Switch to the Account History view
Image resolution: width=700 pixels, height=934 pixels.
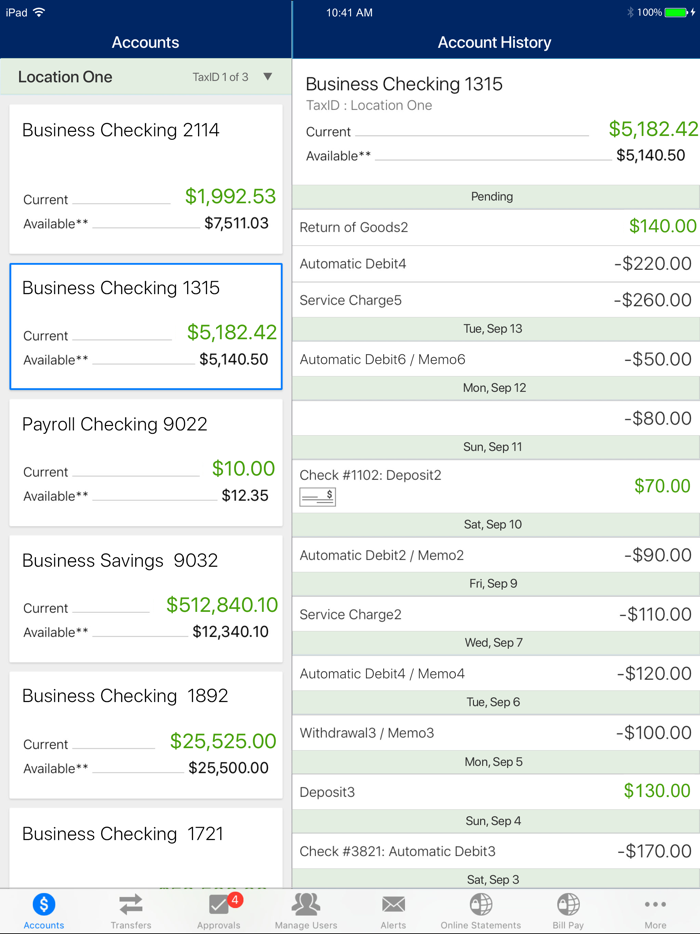click(x=494, y=43)
